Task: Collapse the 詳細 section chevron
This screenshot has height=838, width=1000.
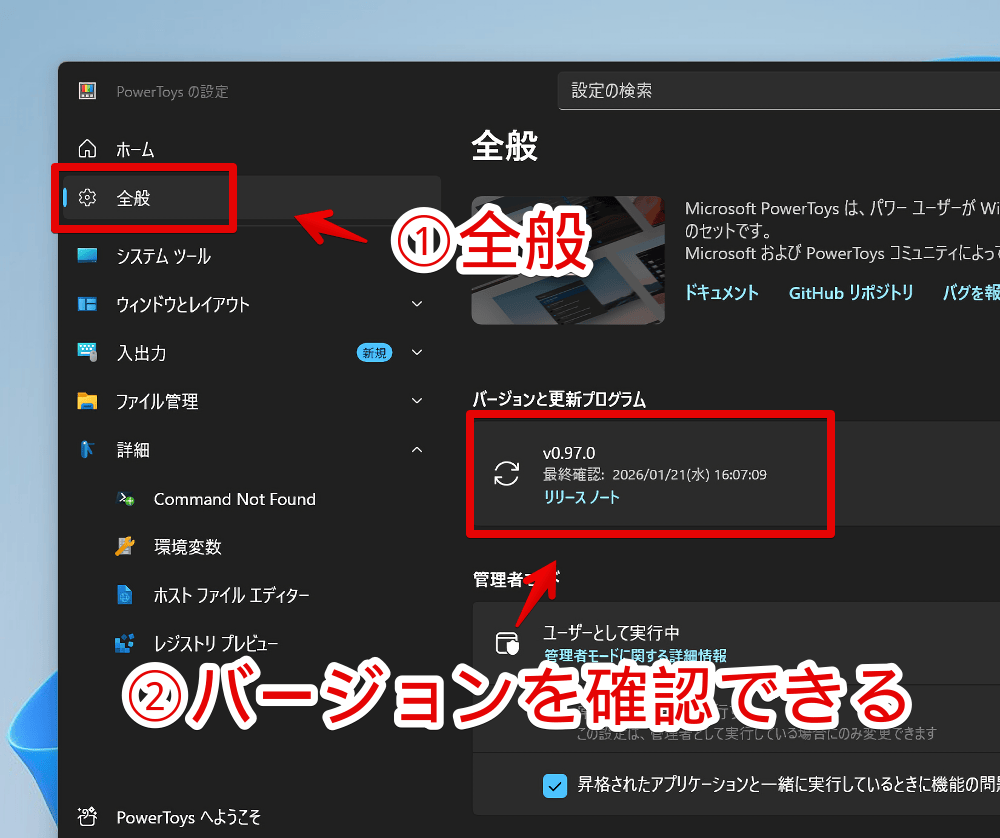Action: [417, 450]
